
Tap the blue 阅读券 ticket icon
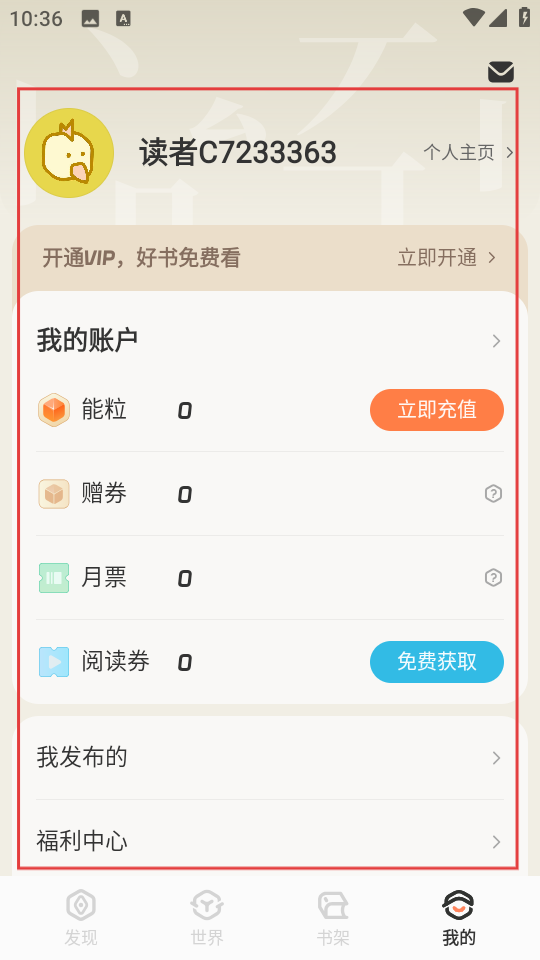(54, 662)
